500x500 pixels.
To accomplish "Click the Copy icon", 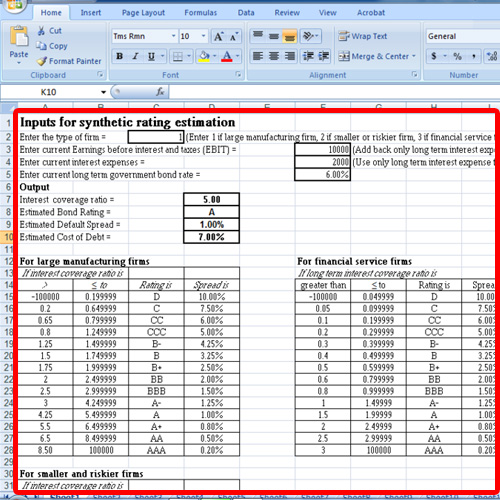I will pos(41,46).
